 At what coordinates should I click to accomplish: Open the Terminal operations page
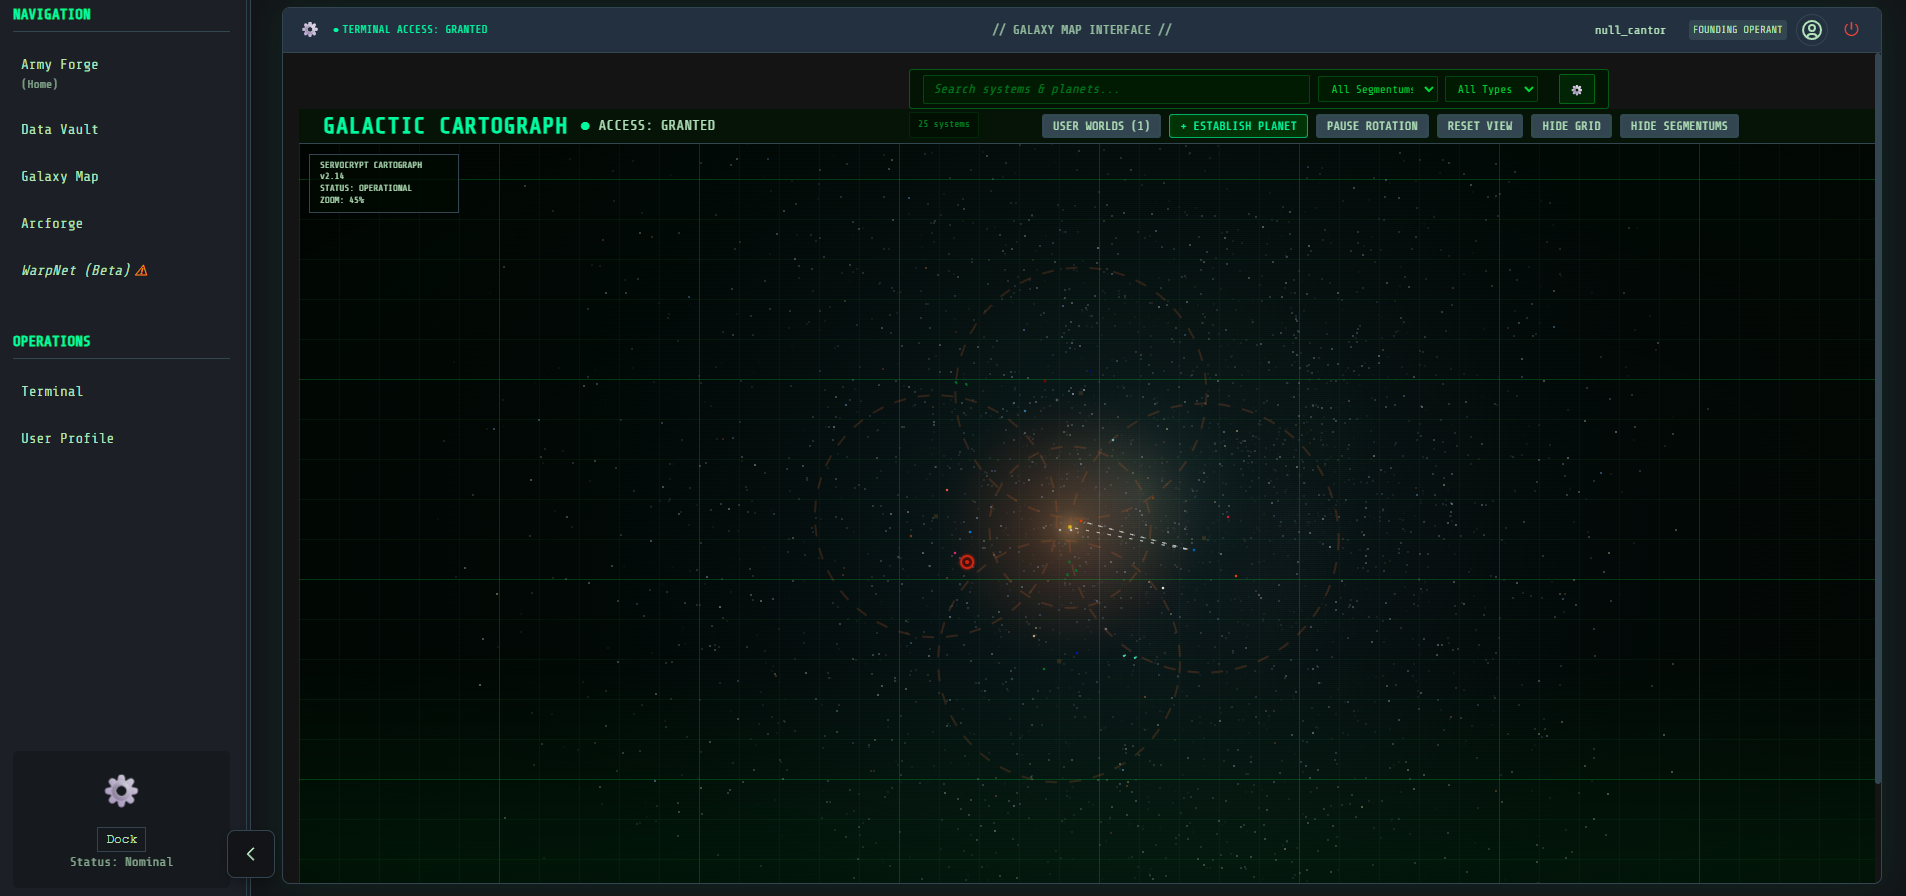click(52, 392)
